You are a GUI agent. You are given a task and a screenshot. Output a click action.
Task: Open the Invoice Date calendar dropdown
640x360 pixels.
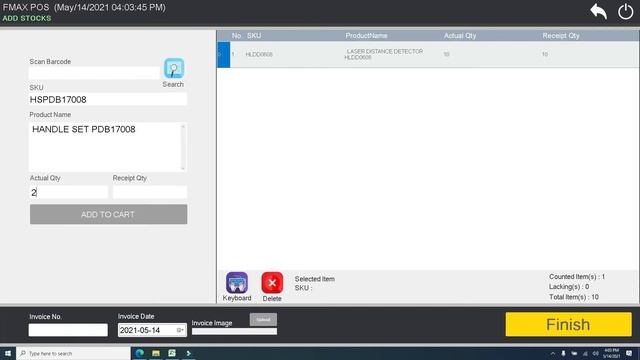coord(180,330)
